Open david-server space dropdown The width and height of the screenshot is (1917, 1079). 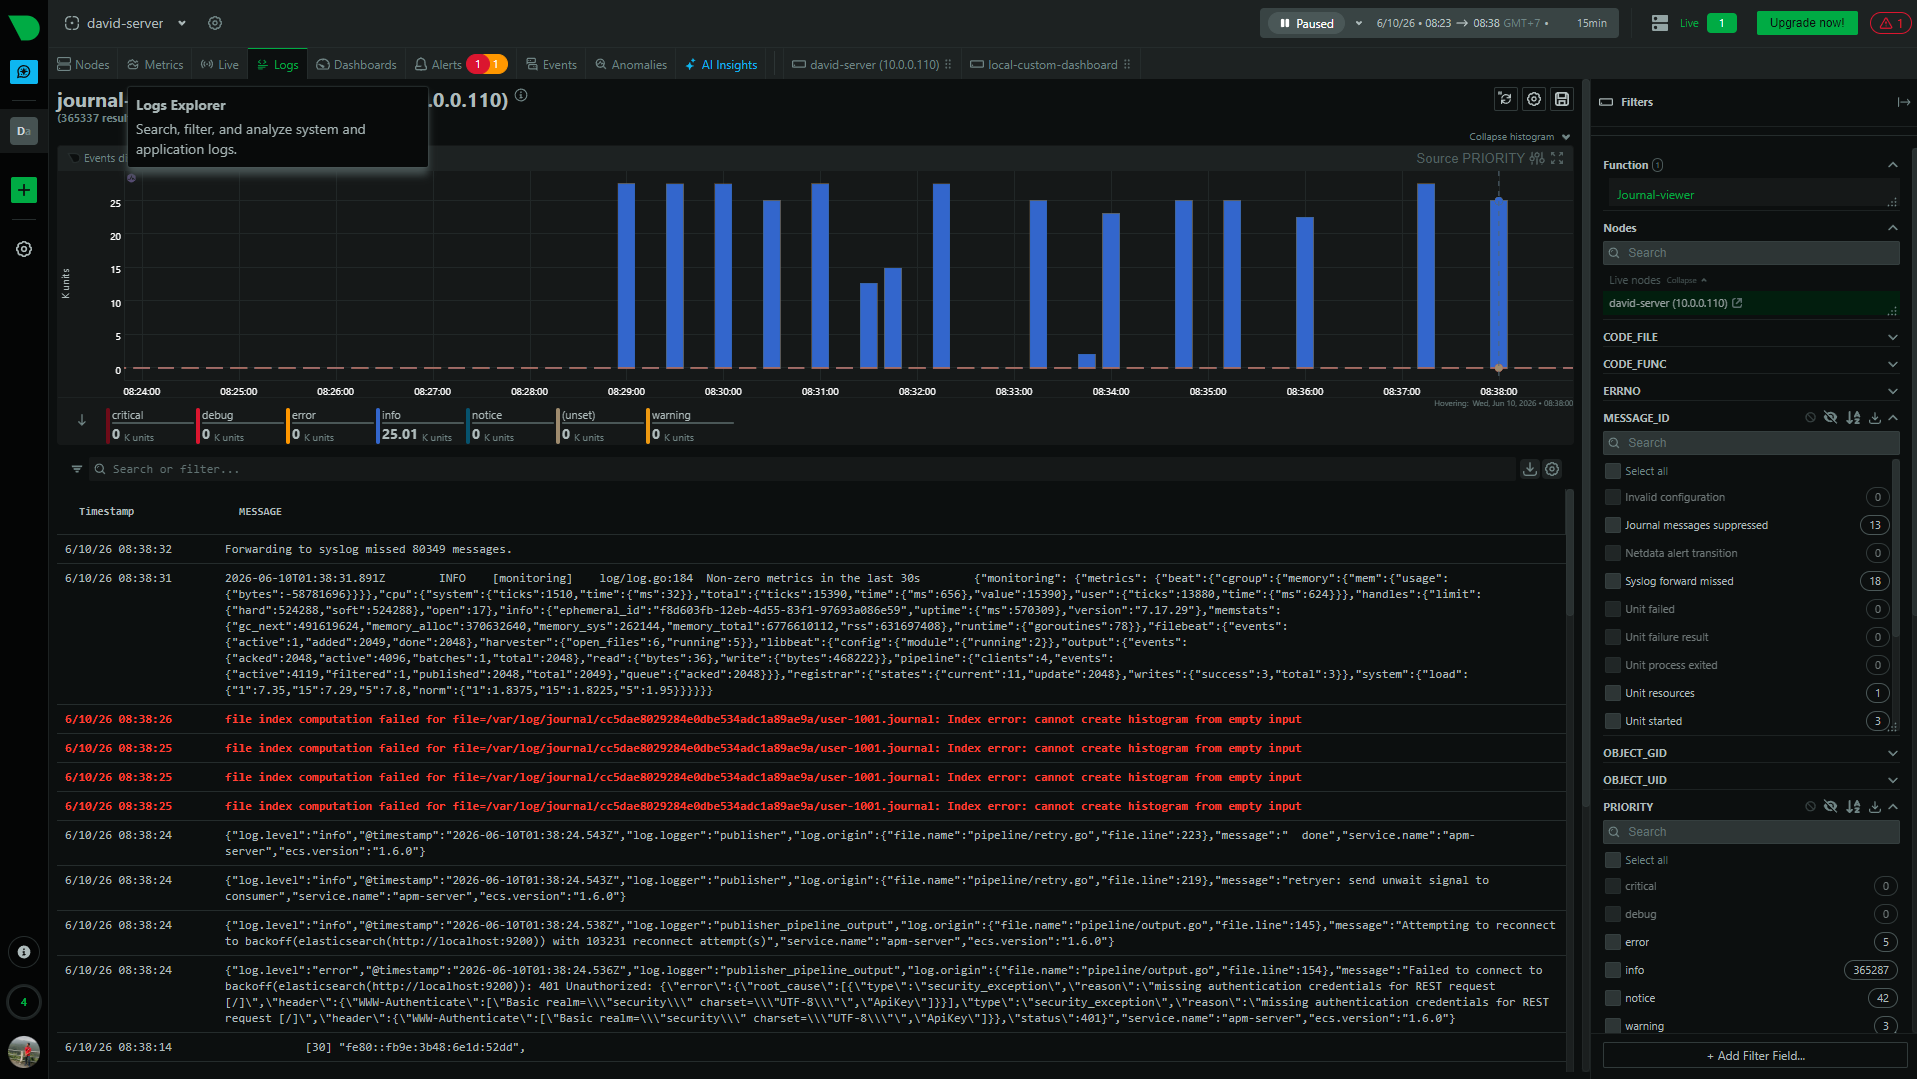coord(182,23)
